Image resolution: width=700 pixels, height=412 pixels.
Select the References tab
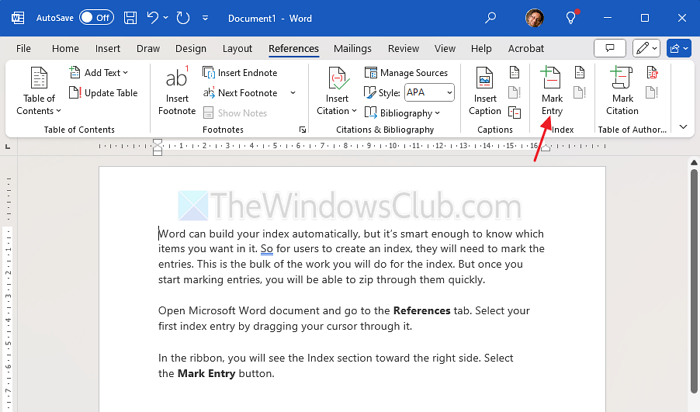pos(293,48)
